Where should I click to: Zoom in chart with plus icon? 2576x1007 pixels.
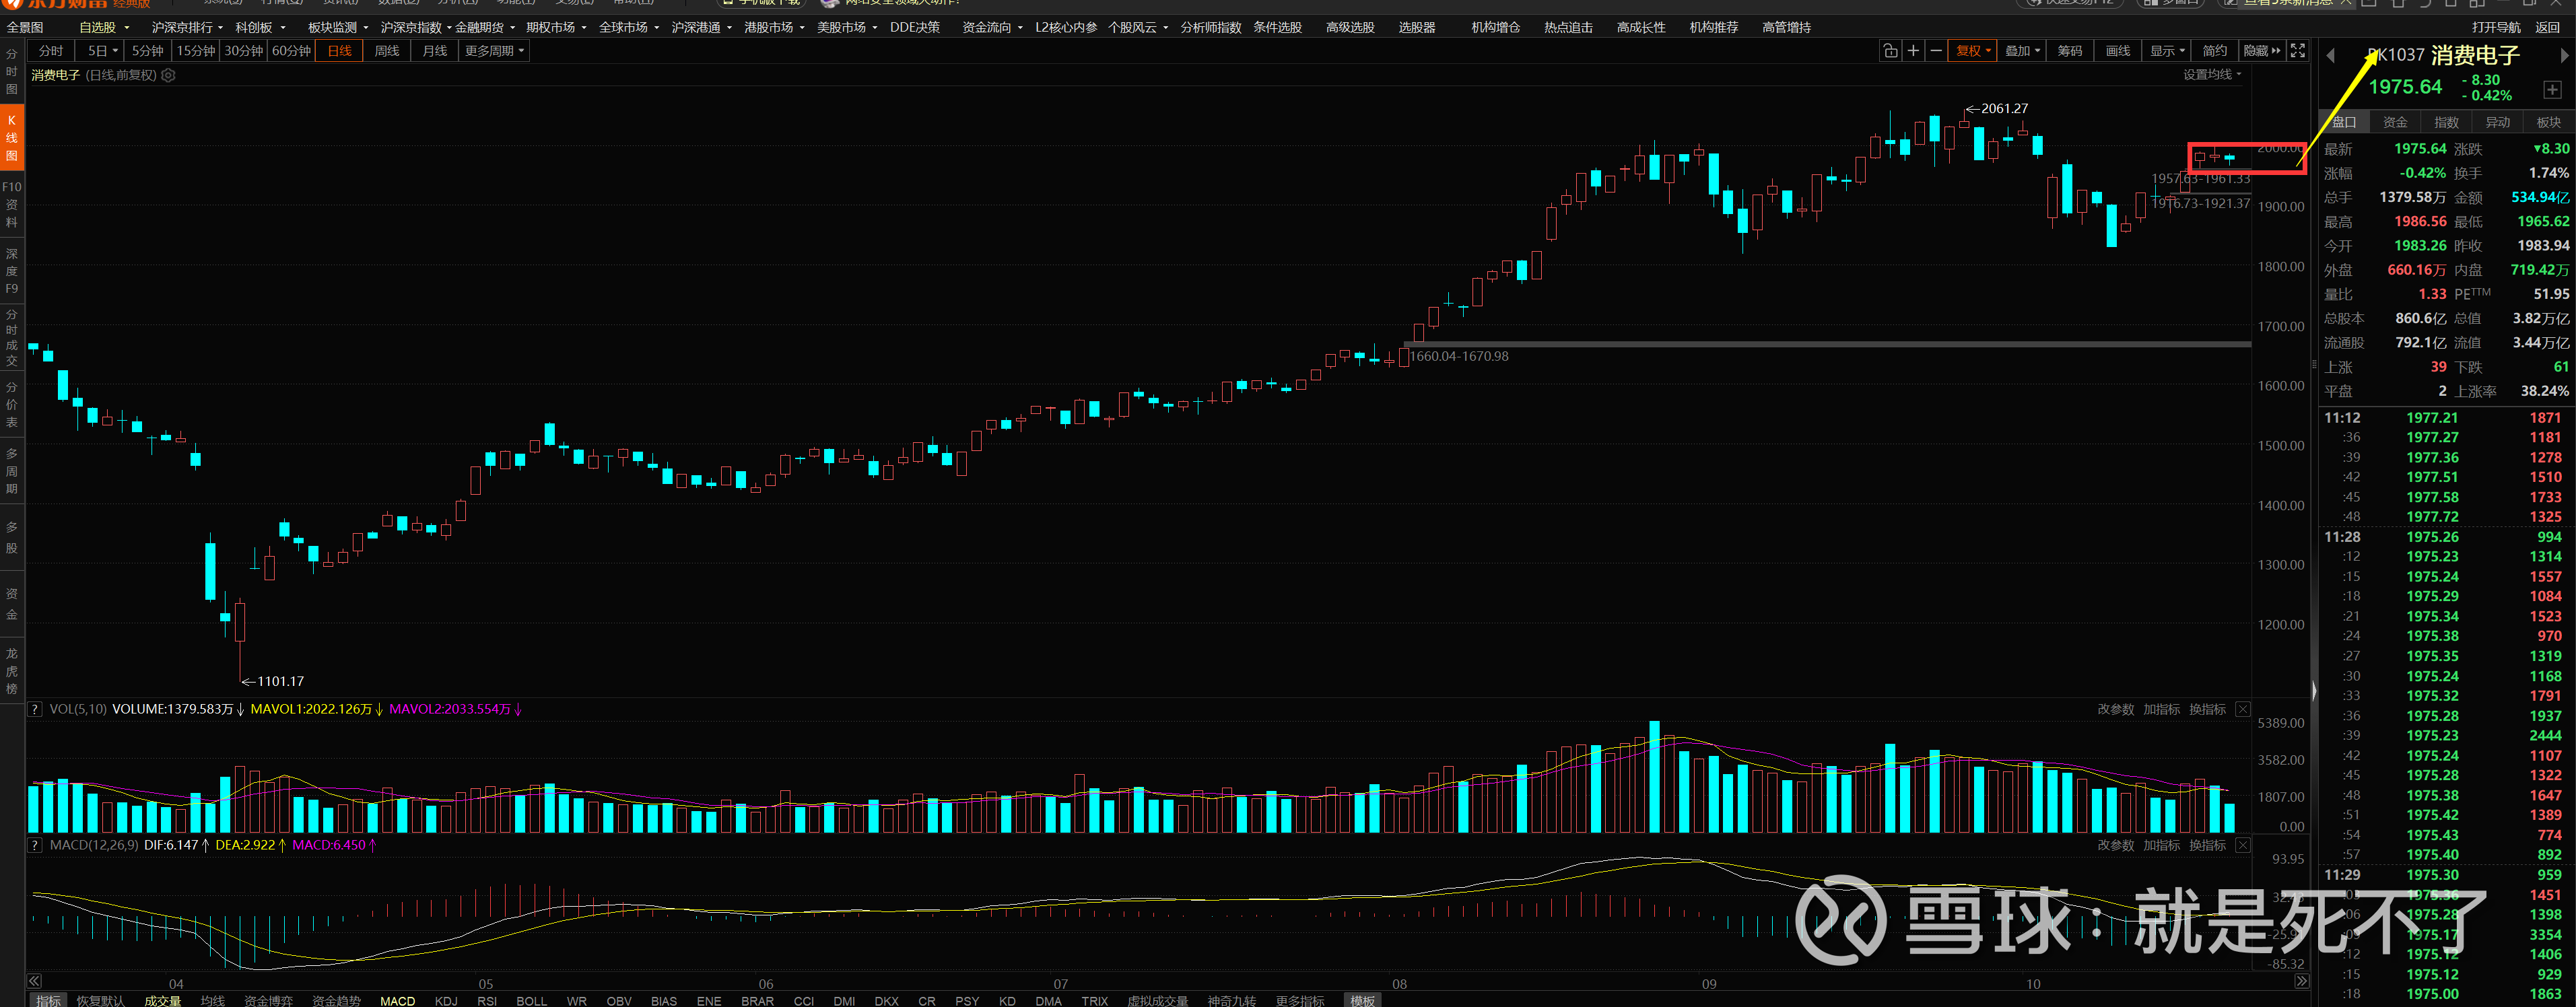pyautogui.click(x=1913, y=51)
